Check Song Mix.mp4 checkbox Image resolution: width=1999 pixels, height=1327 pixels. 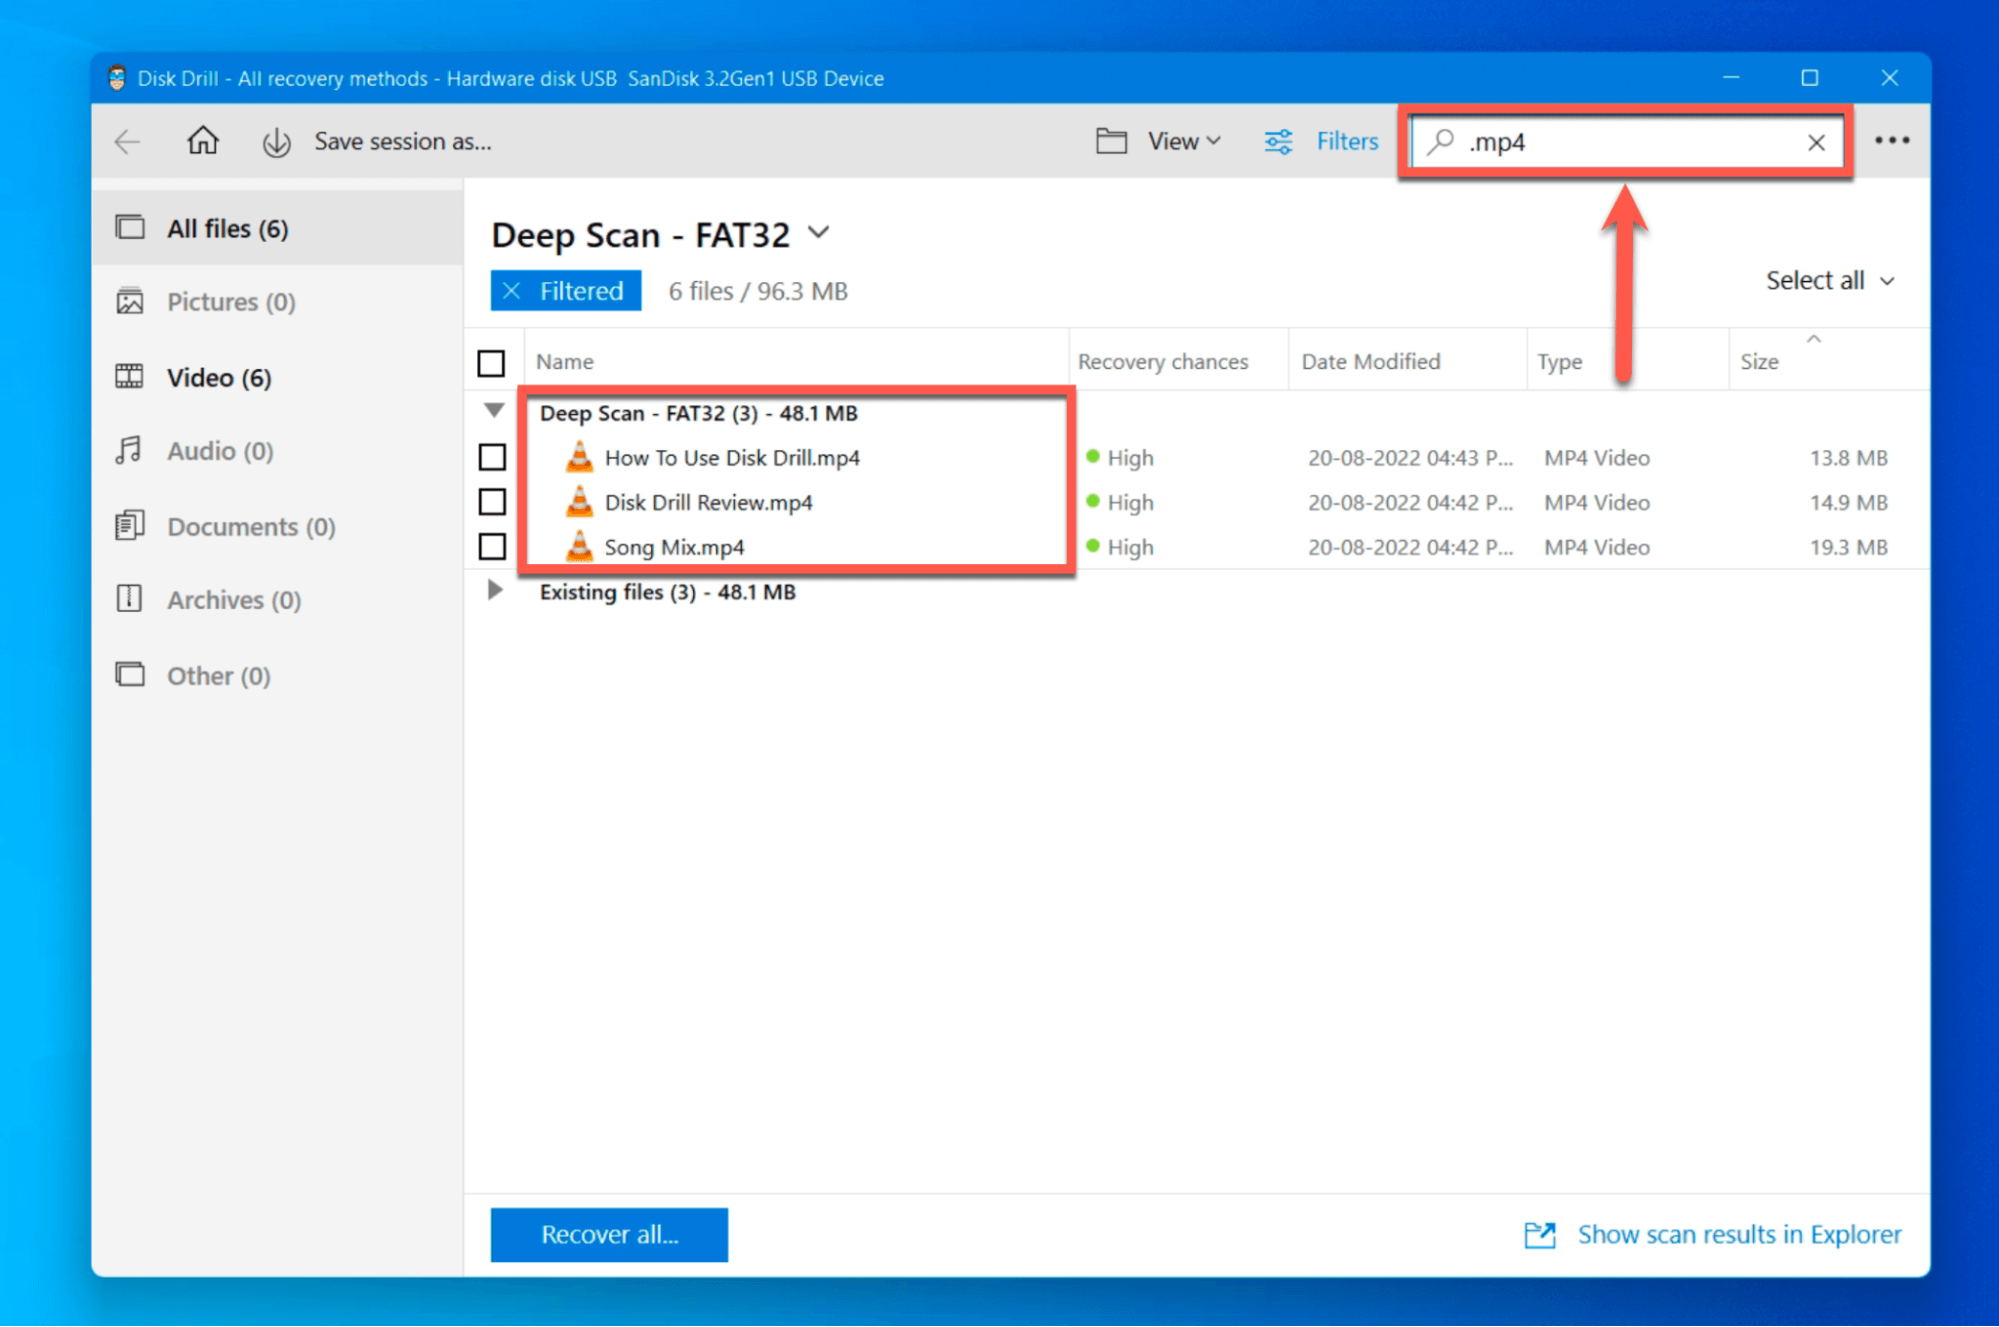click(492, 547)
